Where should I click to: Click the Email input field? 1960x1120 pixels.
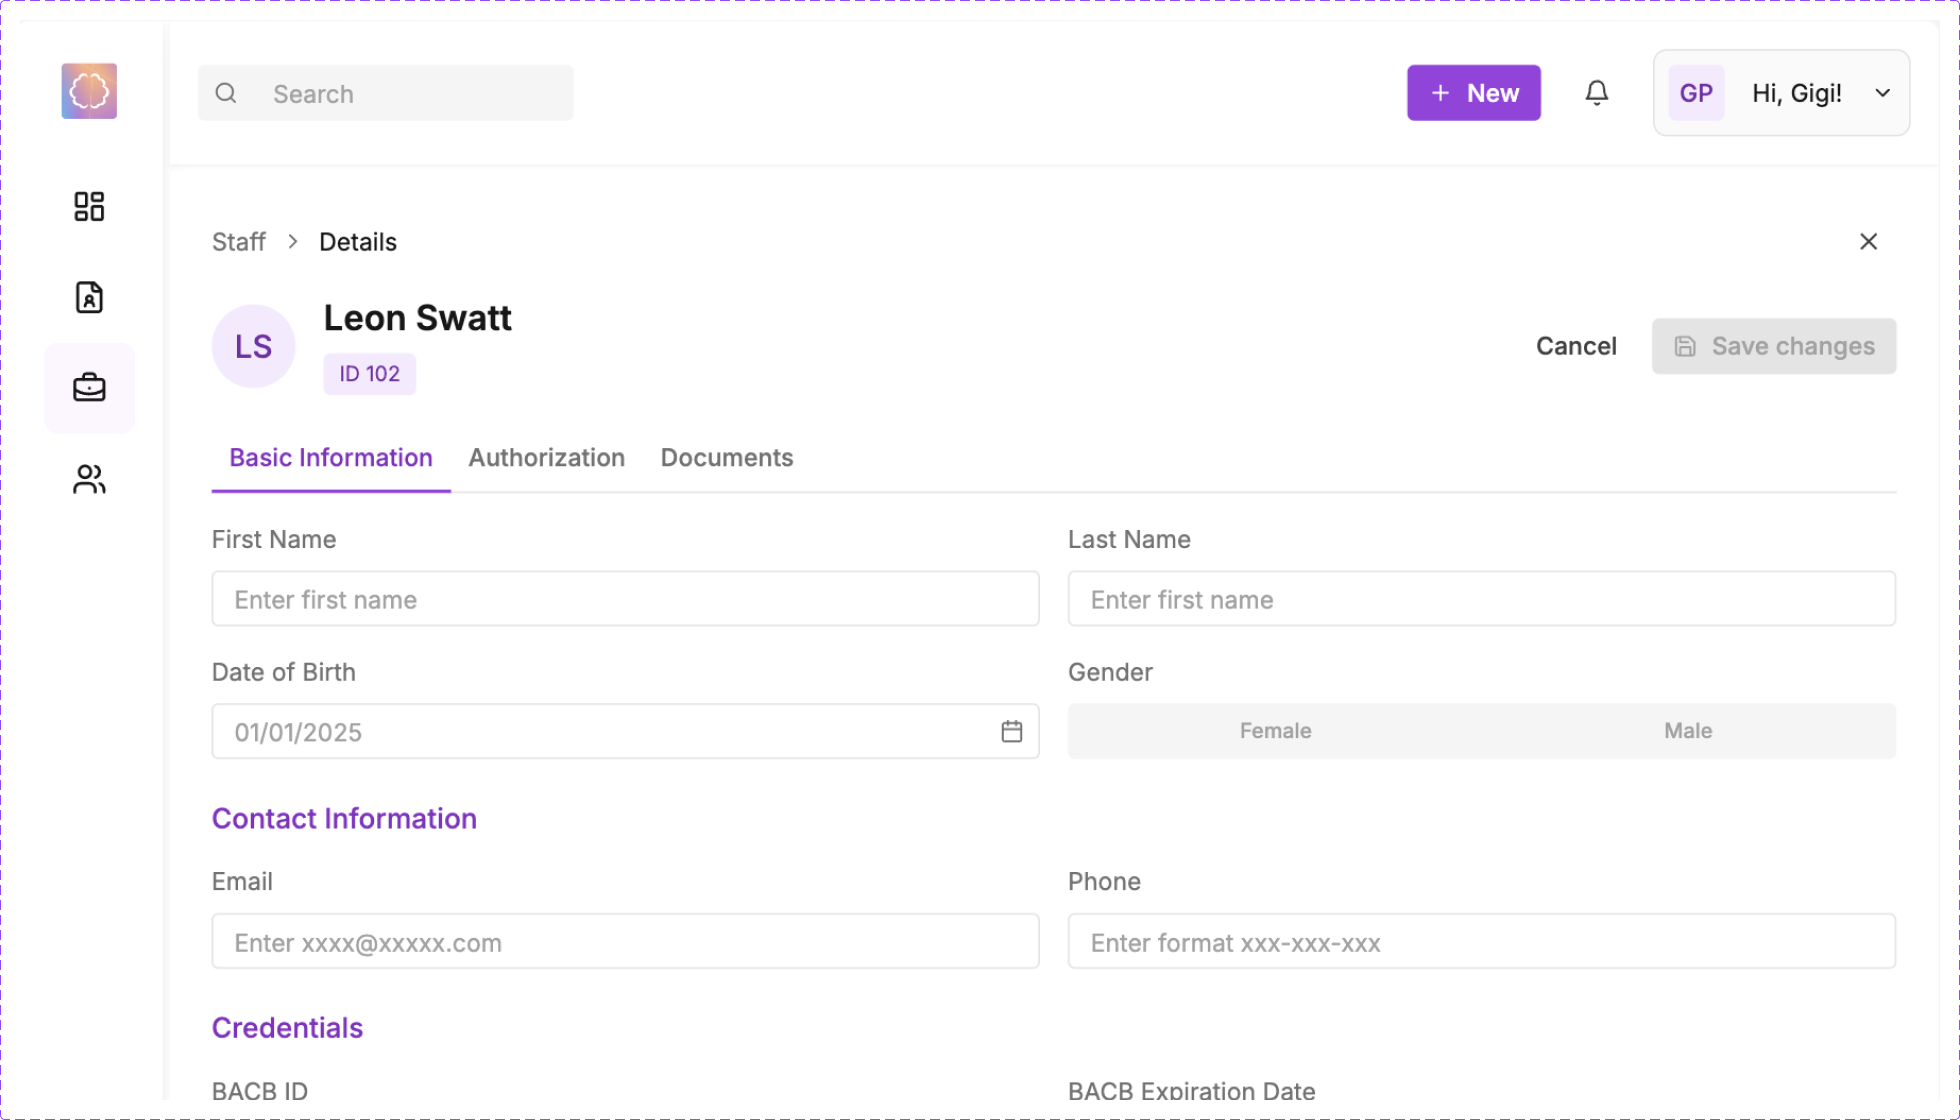point(625,941)
